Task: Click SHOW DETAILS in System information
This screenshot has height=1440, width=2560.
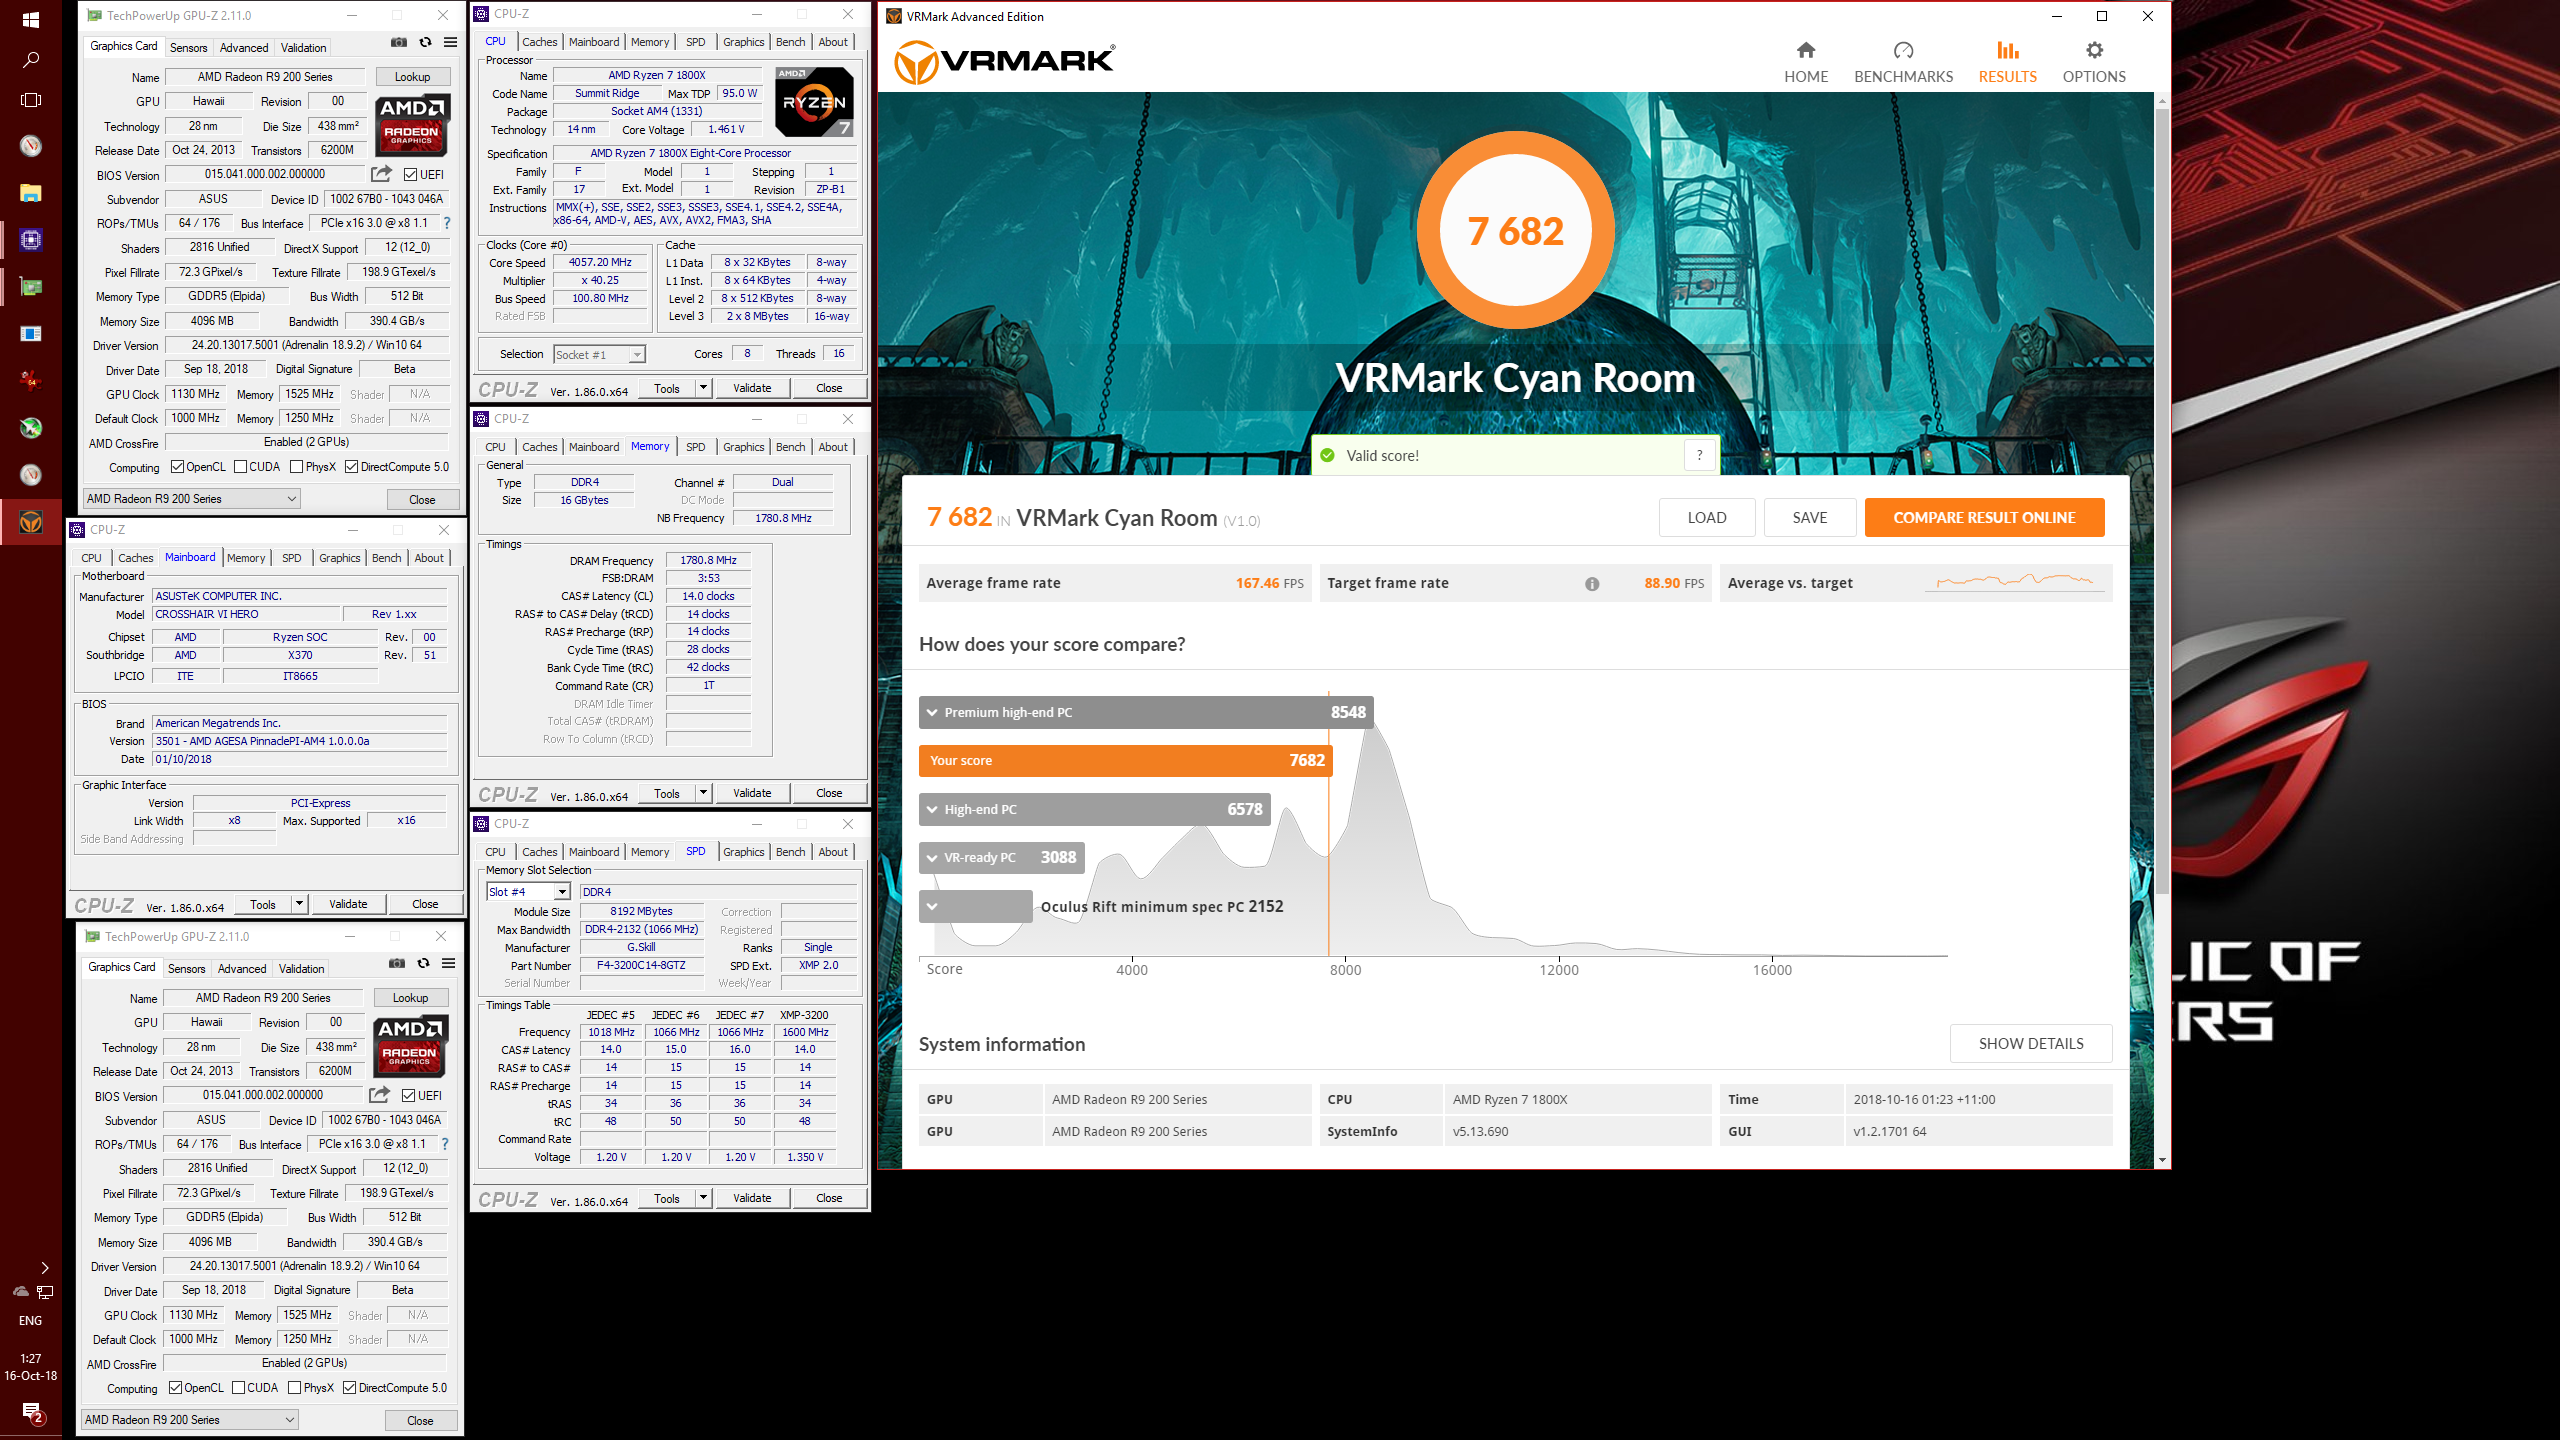Action: coord(2031,1044)
